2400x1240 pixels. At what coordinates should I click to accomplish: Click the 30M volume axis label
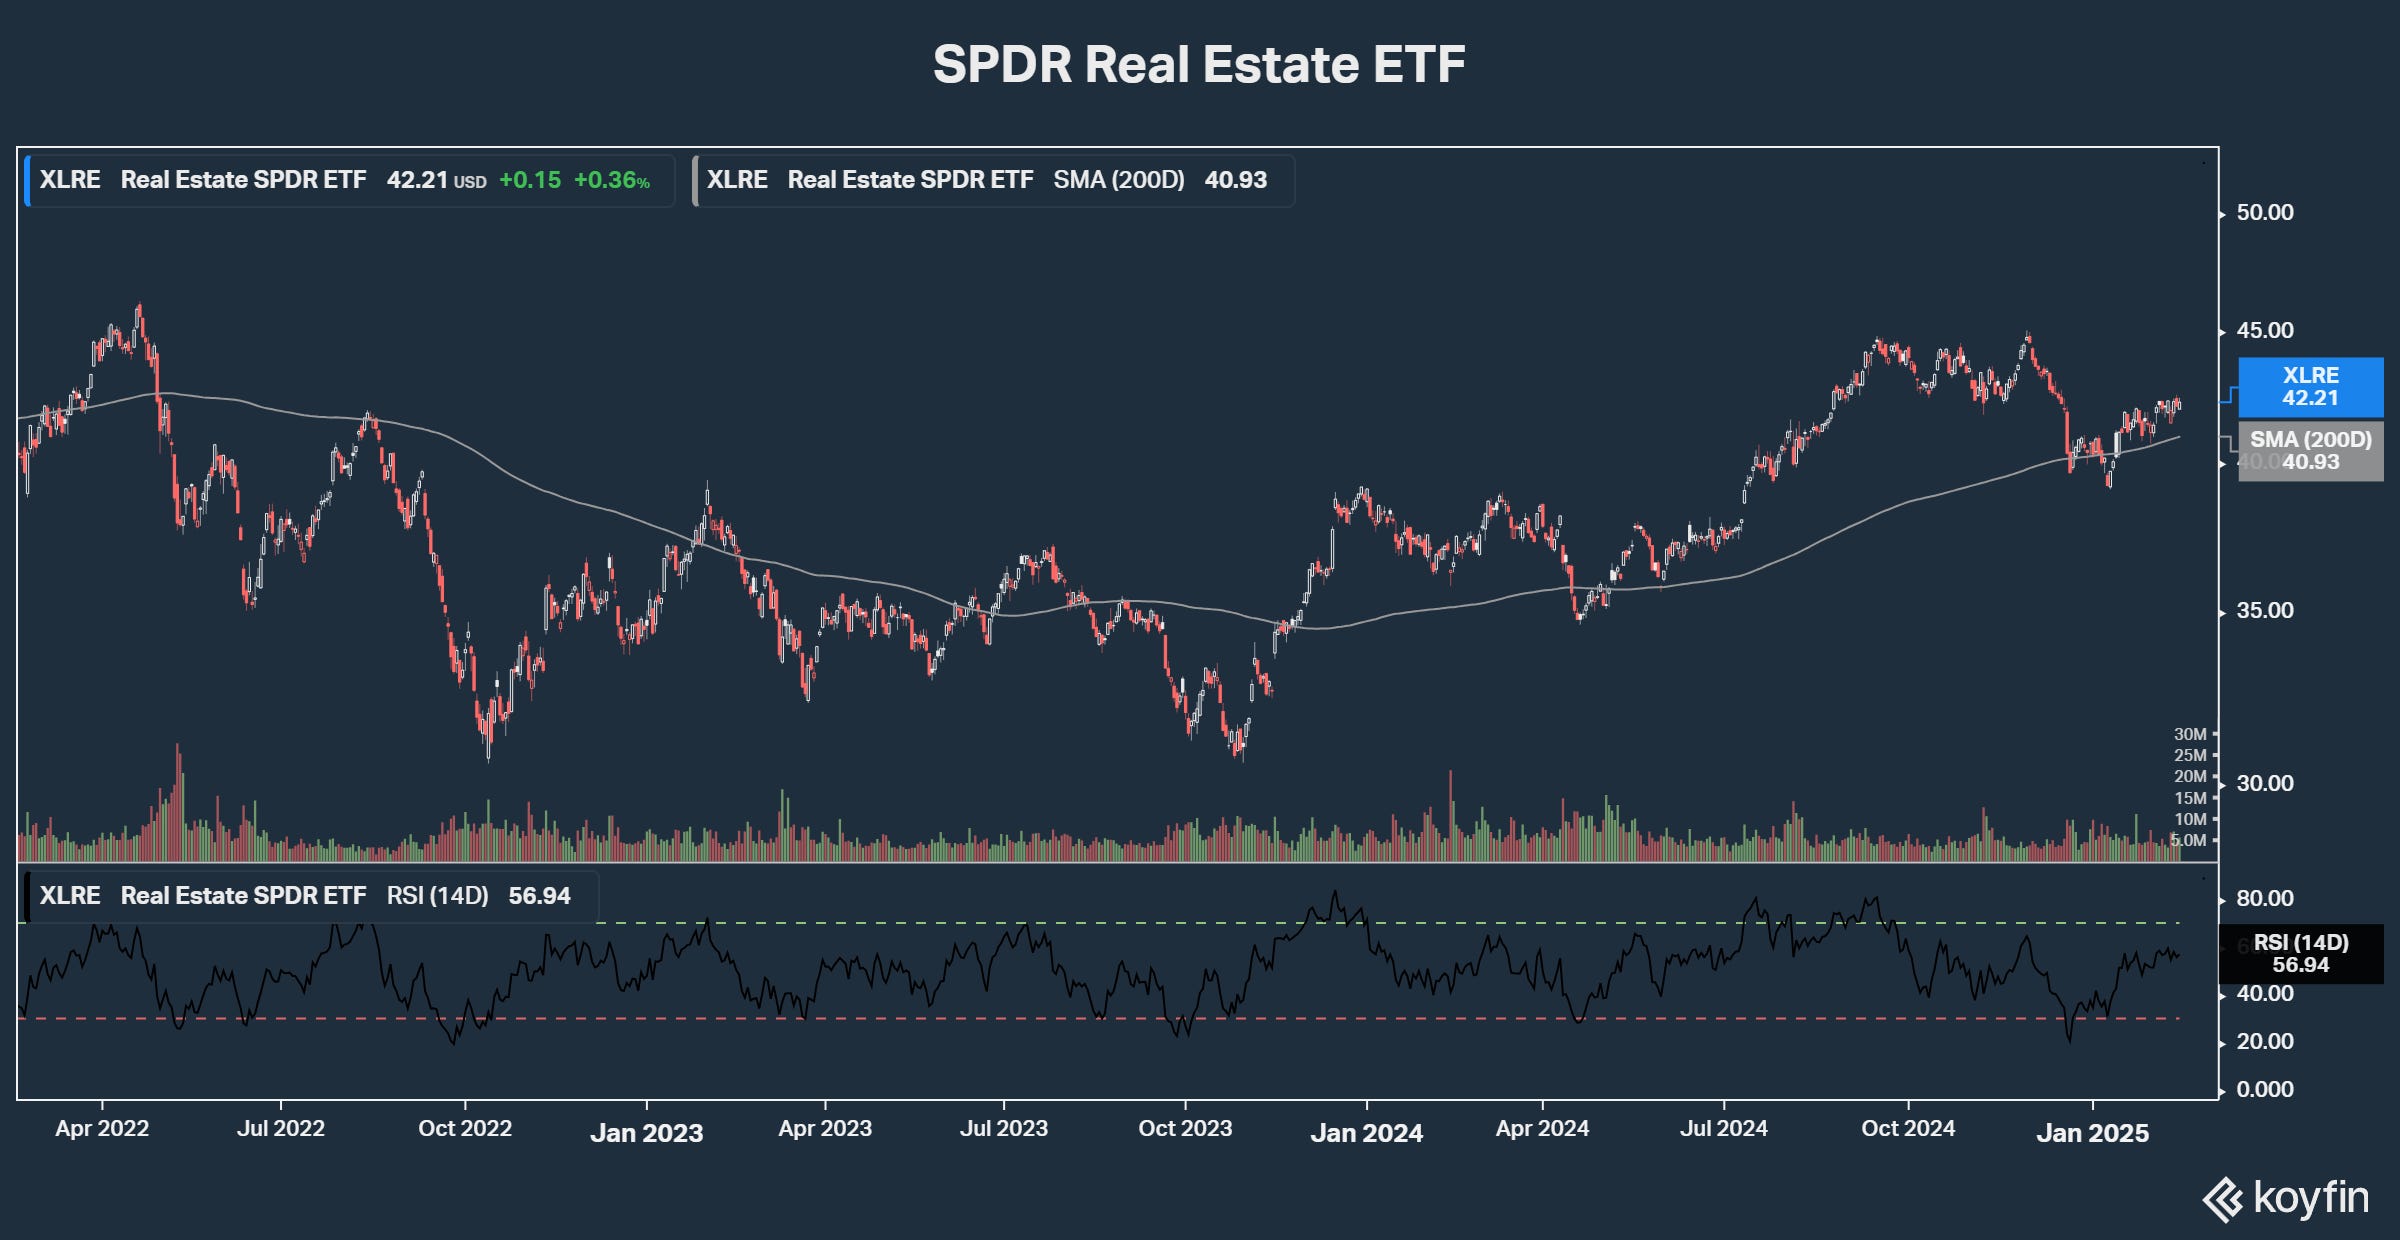point(2190,734)
